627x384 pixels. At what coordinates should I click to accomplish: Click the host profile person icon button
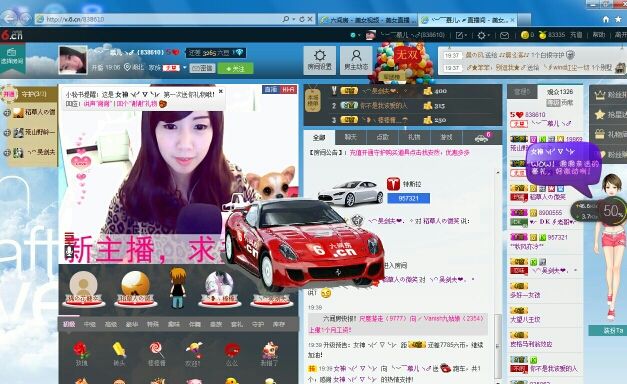pyautogui.click(x=356, y=60)
